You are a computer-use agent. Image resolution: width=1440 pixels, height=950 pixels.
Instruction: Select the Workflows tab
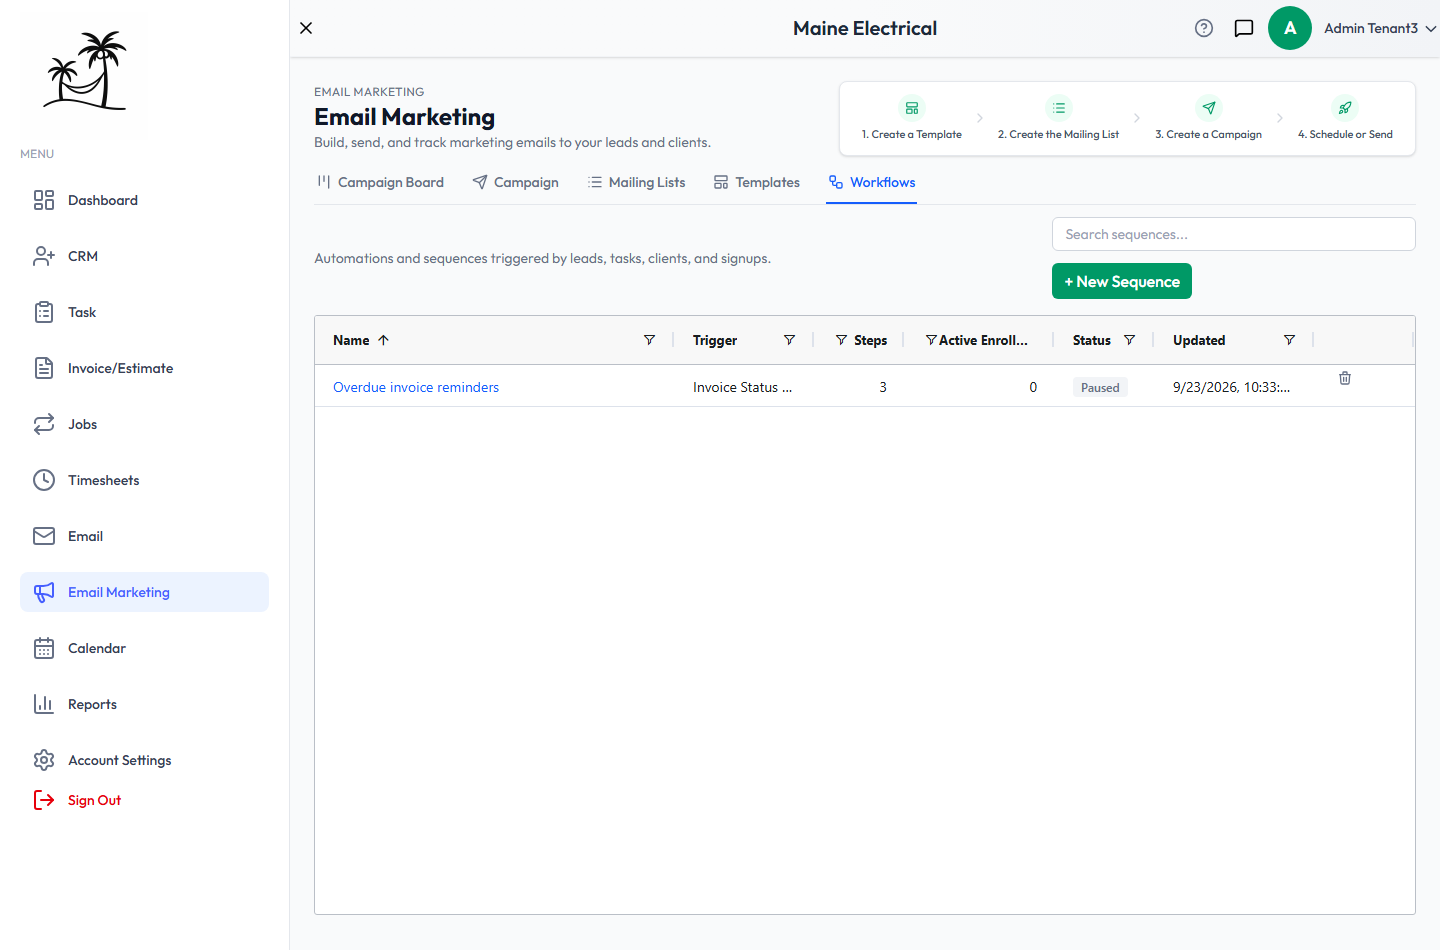(872, 182)
